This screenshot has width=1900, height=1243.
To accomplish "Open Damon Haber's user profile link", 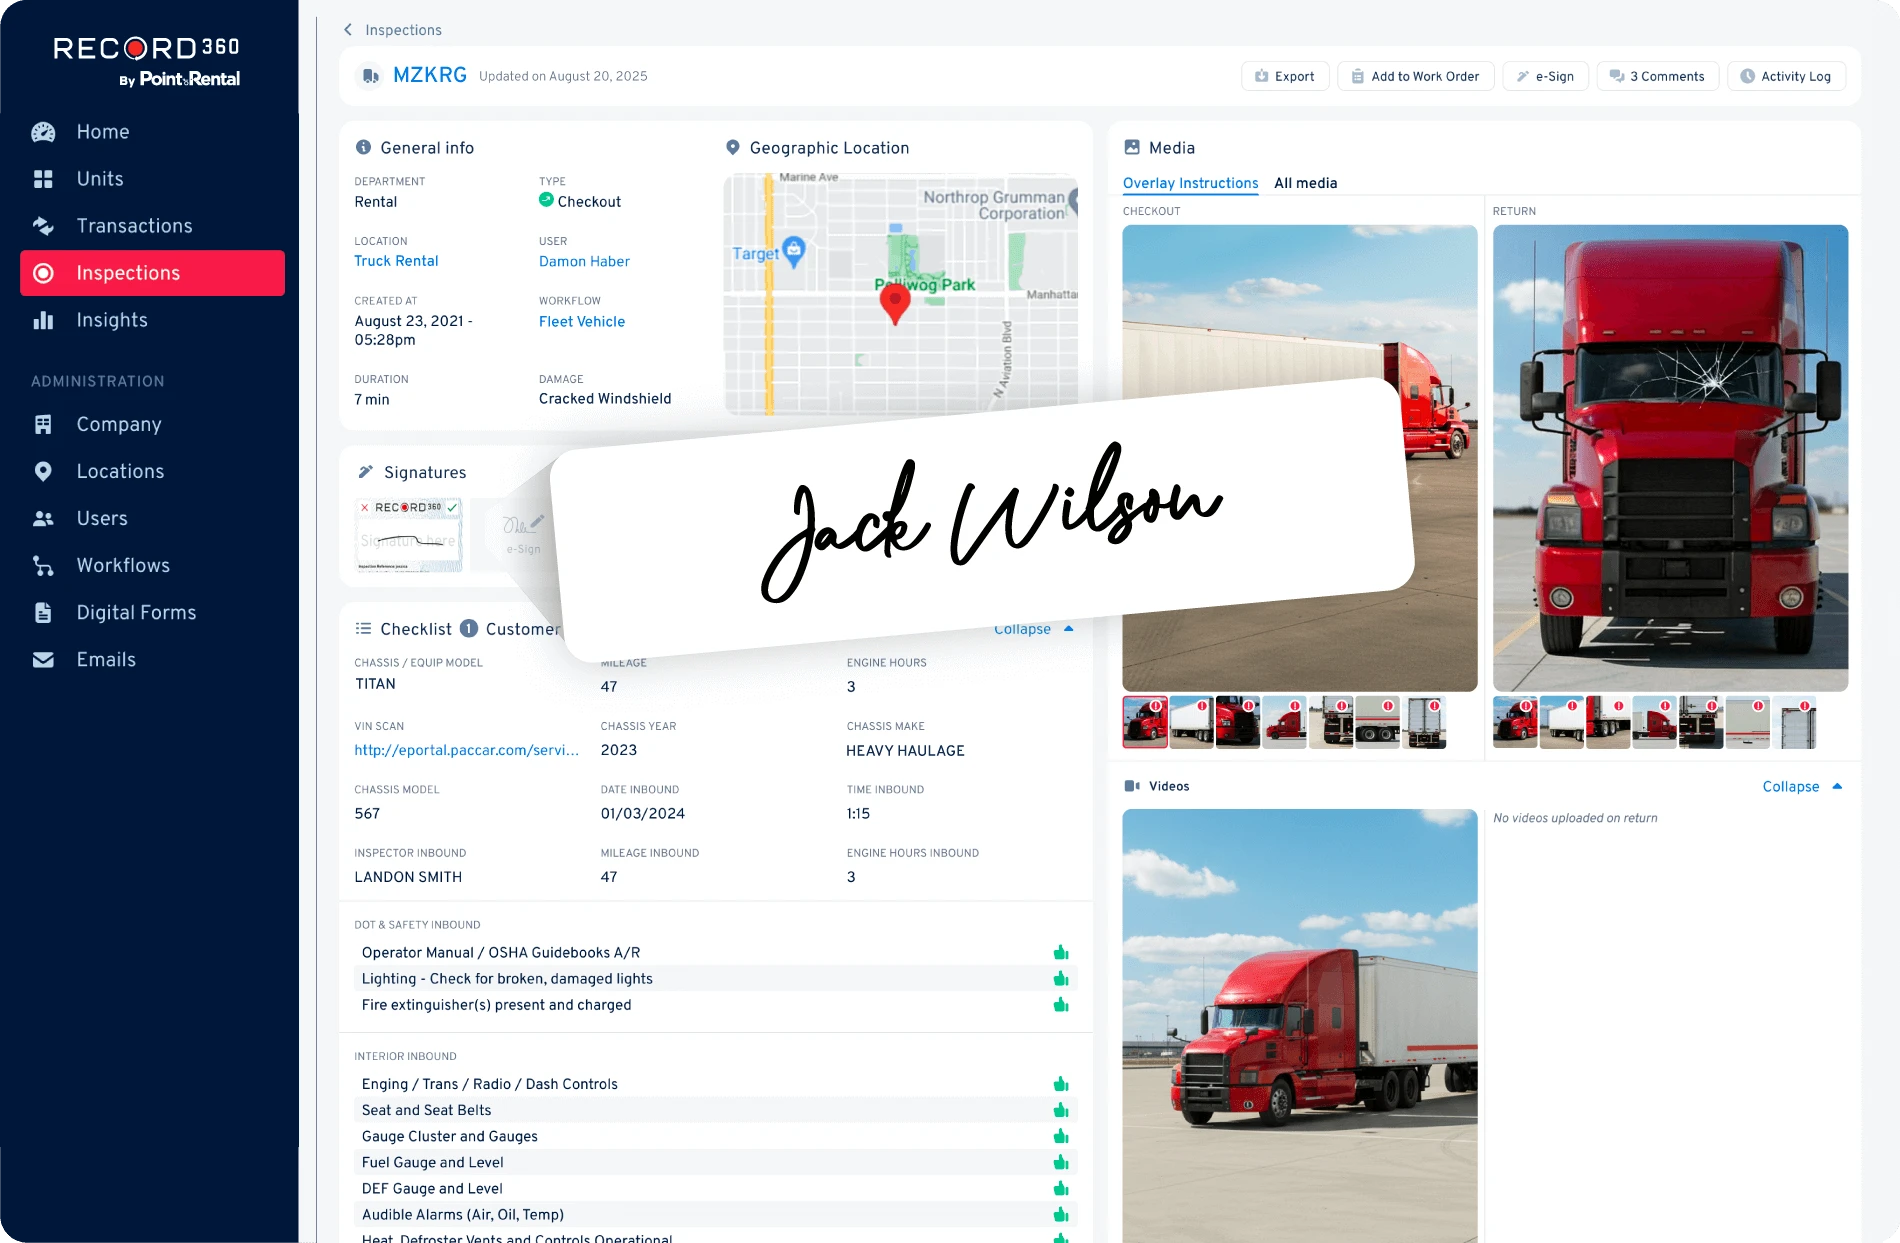I will [x=584, y=261].
